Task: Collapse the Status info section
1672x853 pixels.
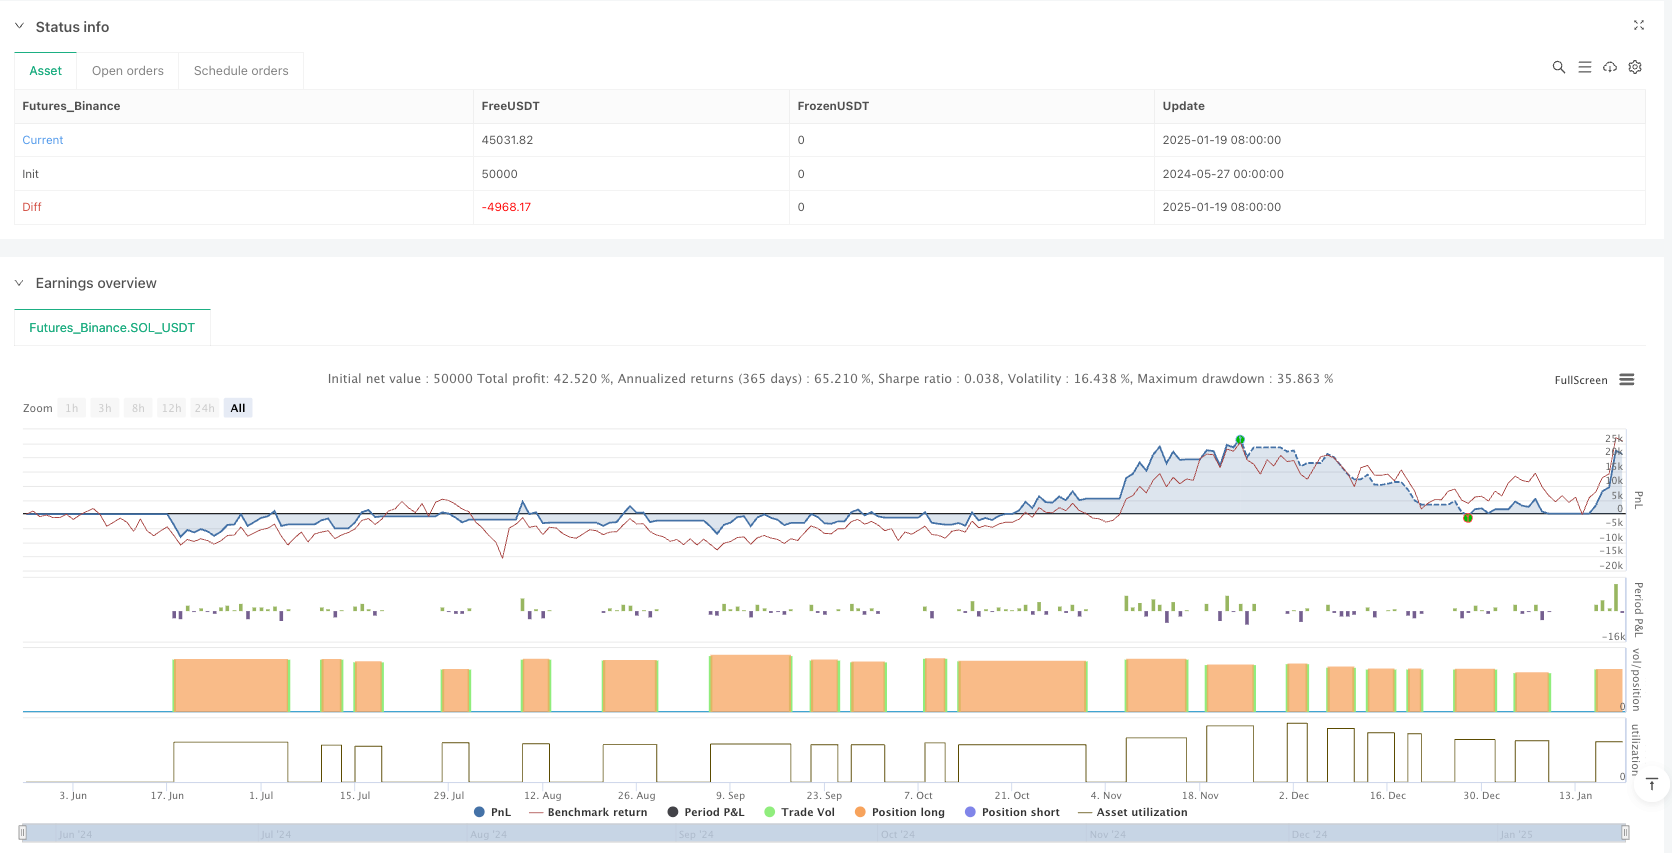Action: click(19, 26)
